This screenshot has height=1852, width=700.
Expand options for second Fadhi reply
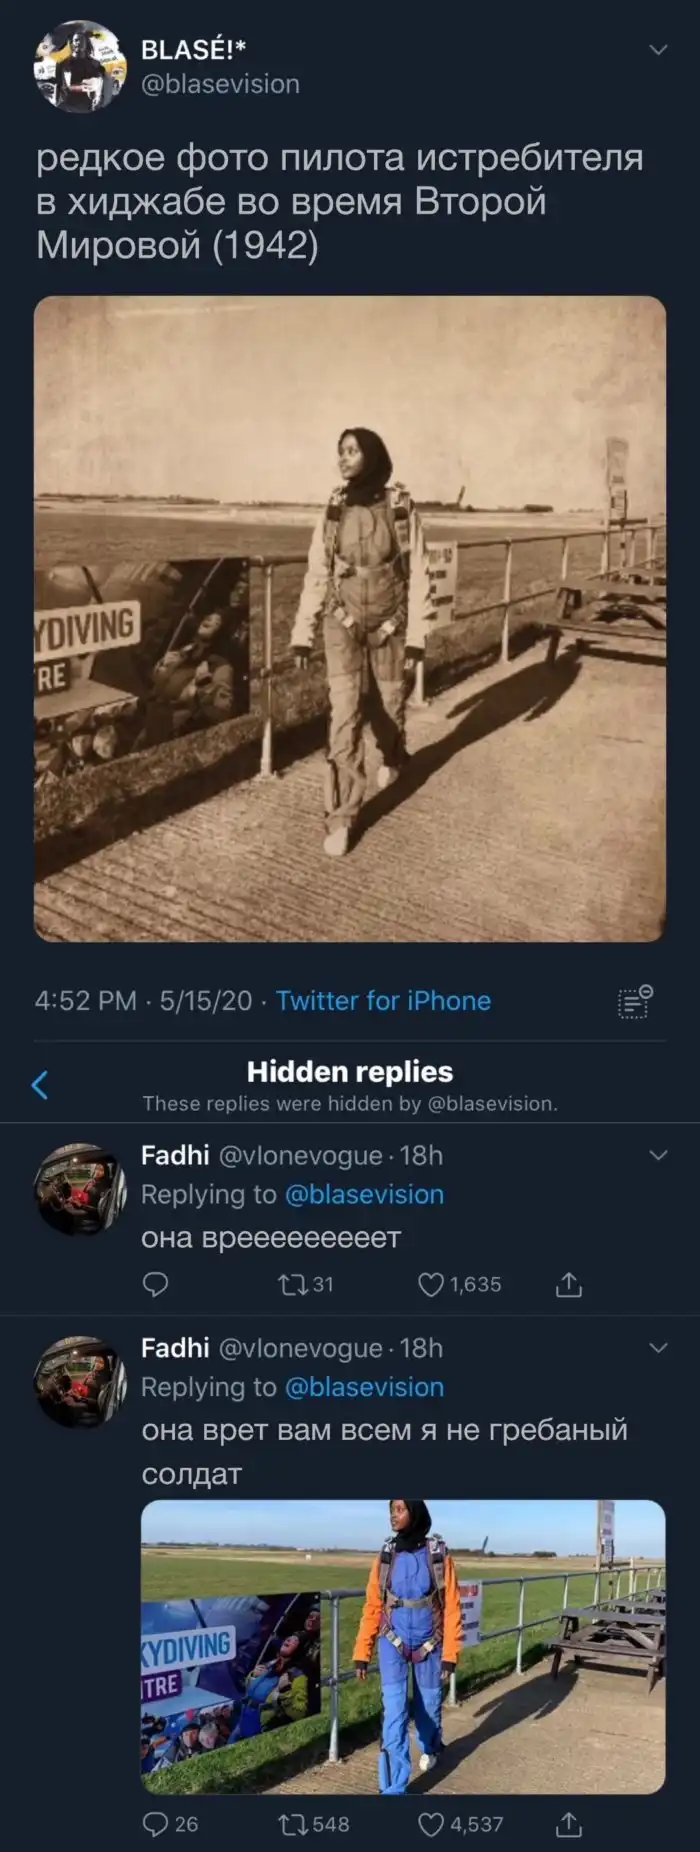click(x=658, y=1348)
